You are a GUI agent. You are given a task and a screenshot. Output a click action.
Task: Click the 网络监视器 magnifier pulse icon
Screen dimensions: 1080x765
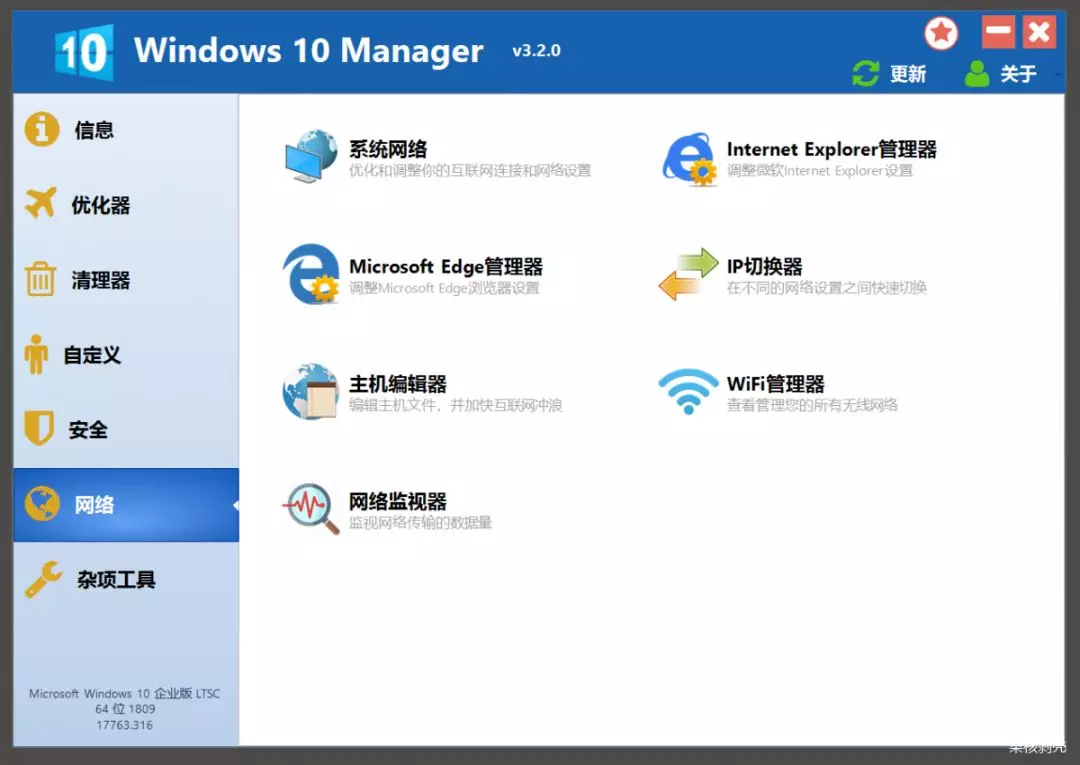click(x=311, y=508)
